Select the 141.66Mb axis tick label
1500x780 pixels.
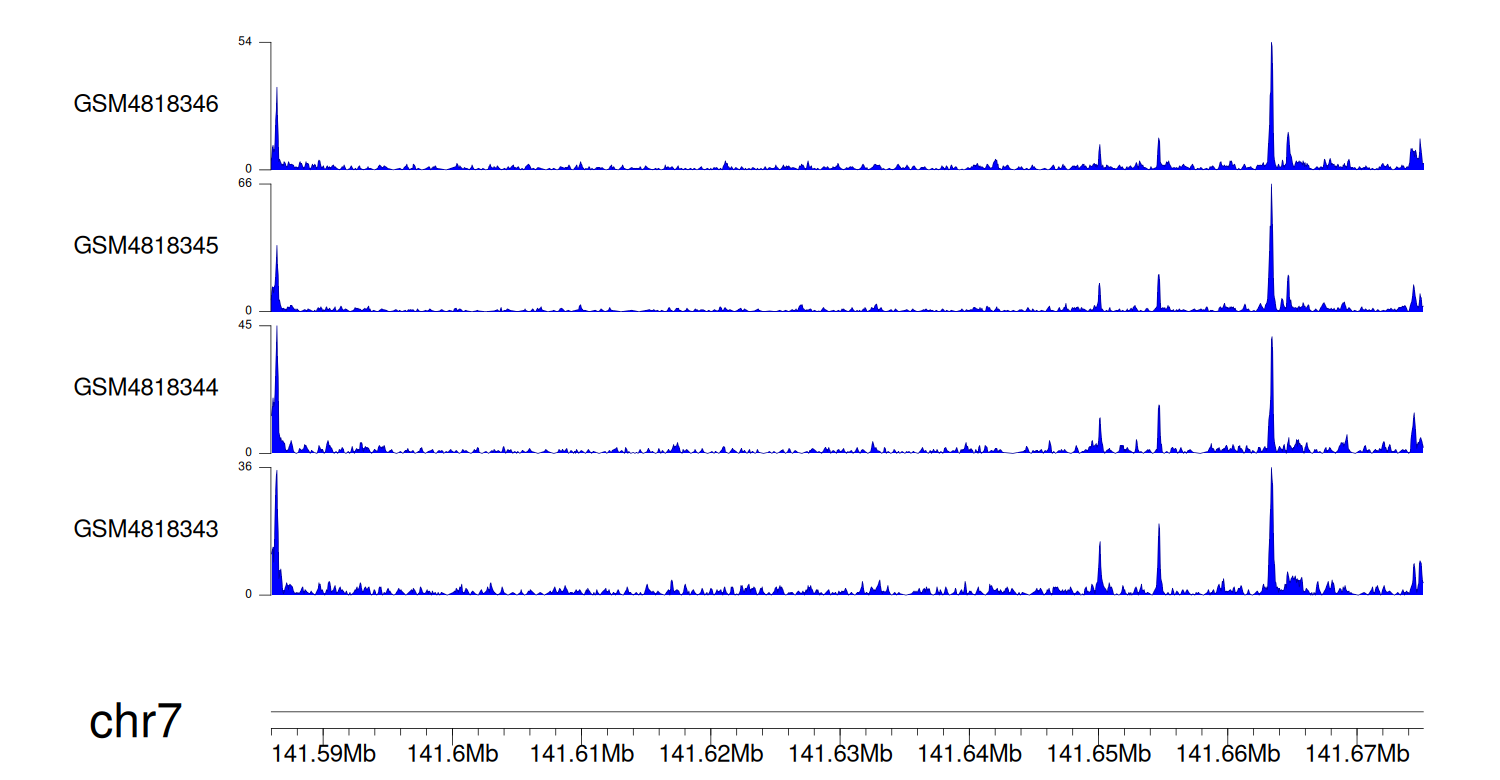pos(1227,753)
